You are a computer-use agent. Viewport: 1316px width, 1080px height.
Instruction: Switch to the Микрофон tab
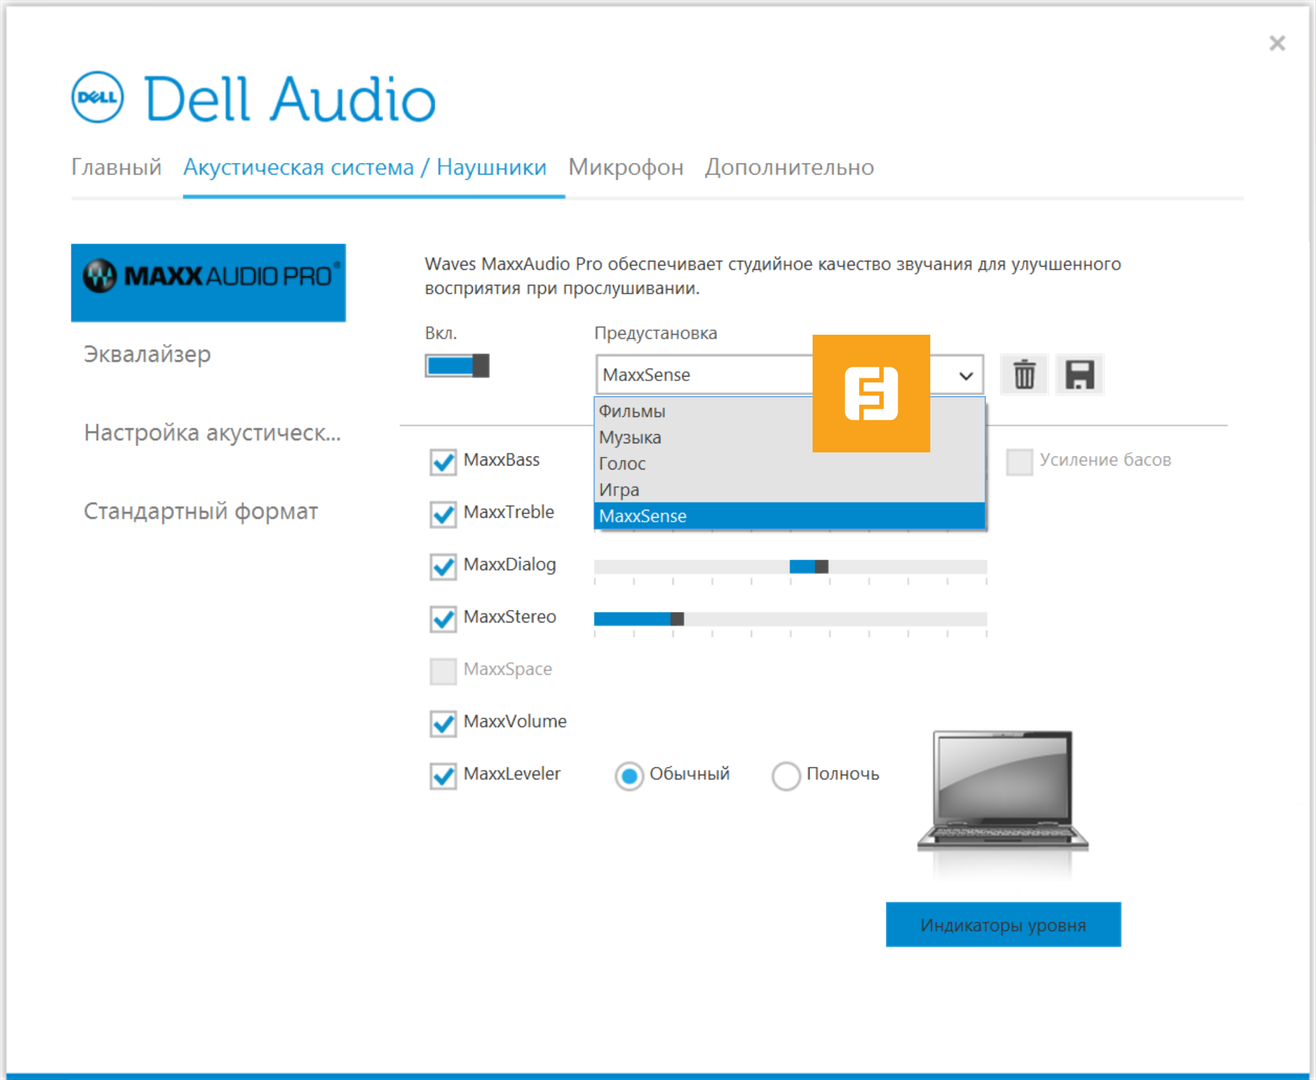coord(626,167)
